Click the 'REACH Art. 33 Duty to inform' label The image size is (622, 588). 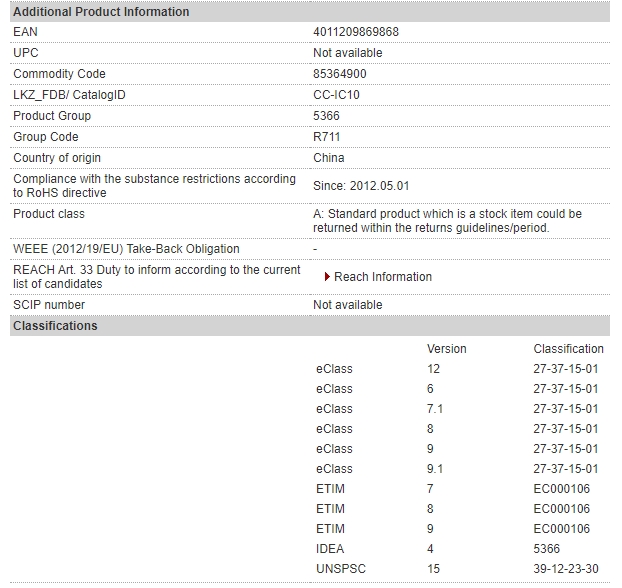157,277
